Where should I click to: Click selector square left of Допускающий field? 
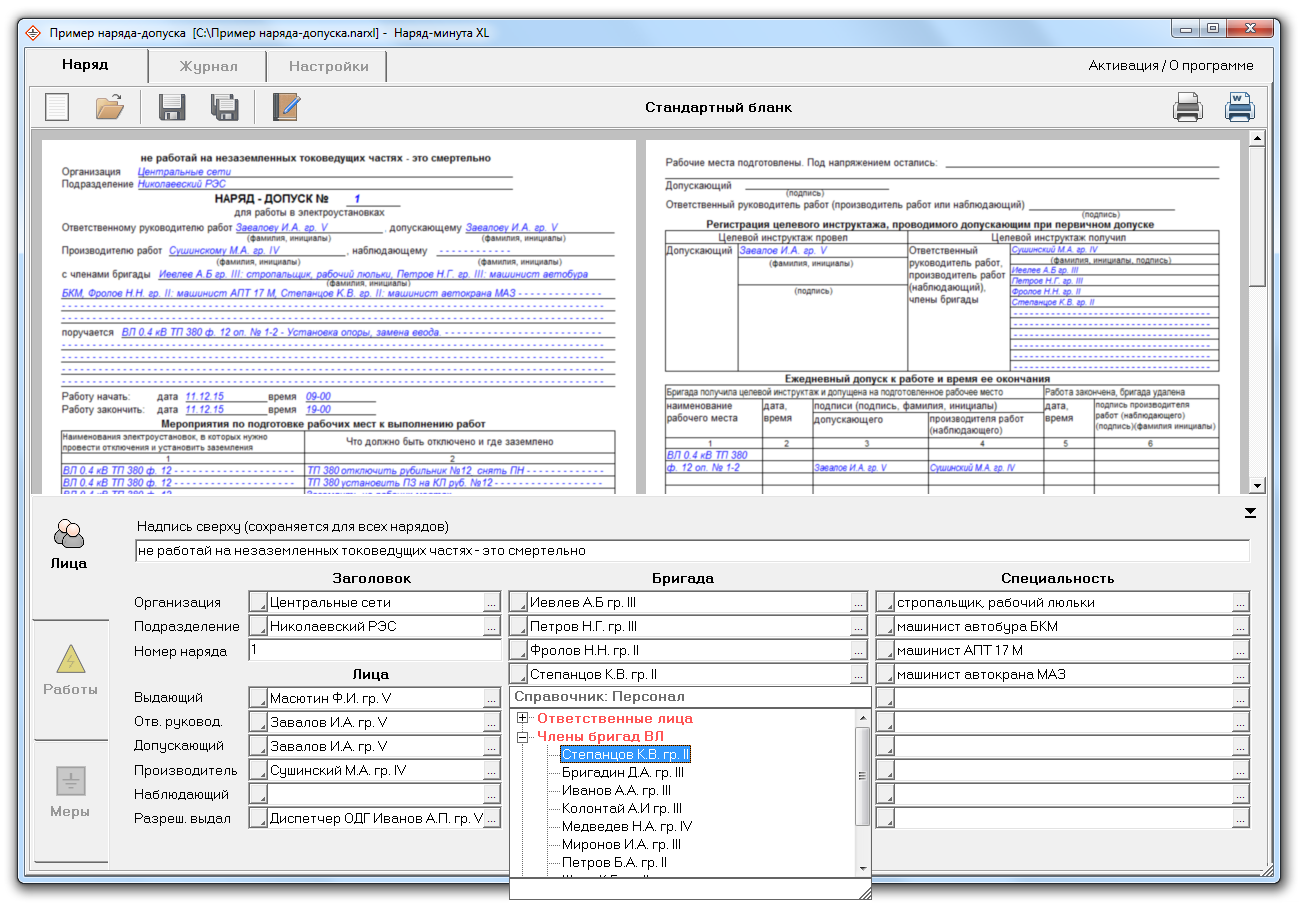258,746
